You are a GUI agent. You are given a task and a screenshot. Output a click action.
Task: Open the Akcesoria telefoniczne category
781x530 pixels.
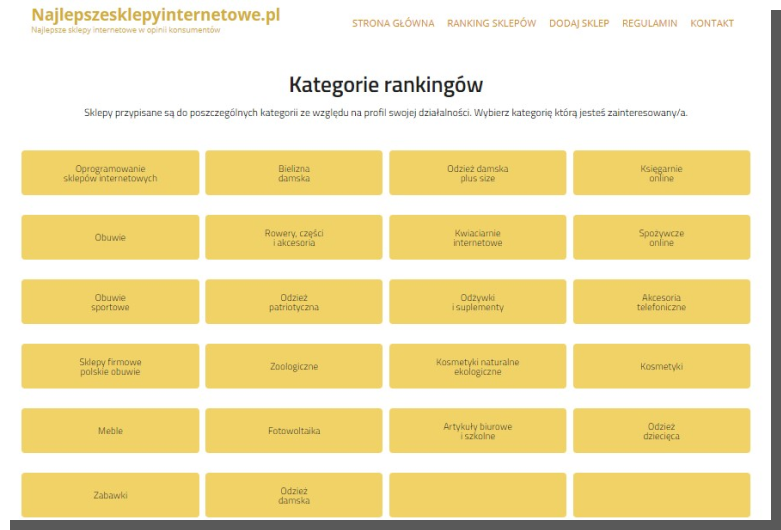tap(661, 302)
